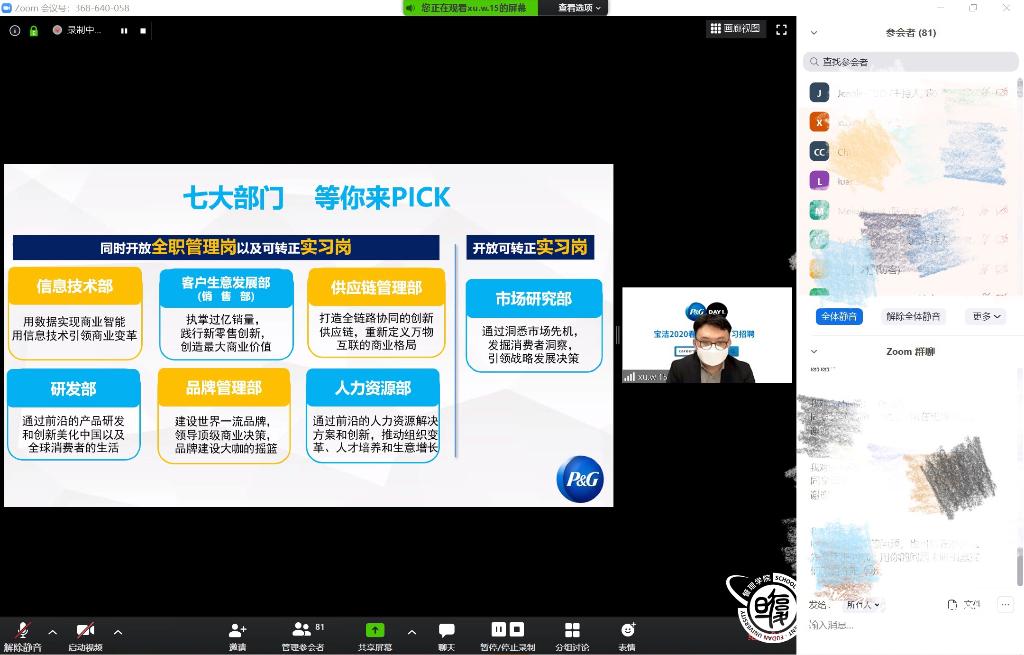
Task: Stop recording from the top-left indicator
Action: click(x=143, y=31)
